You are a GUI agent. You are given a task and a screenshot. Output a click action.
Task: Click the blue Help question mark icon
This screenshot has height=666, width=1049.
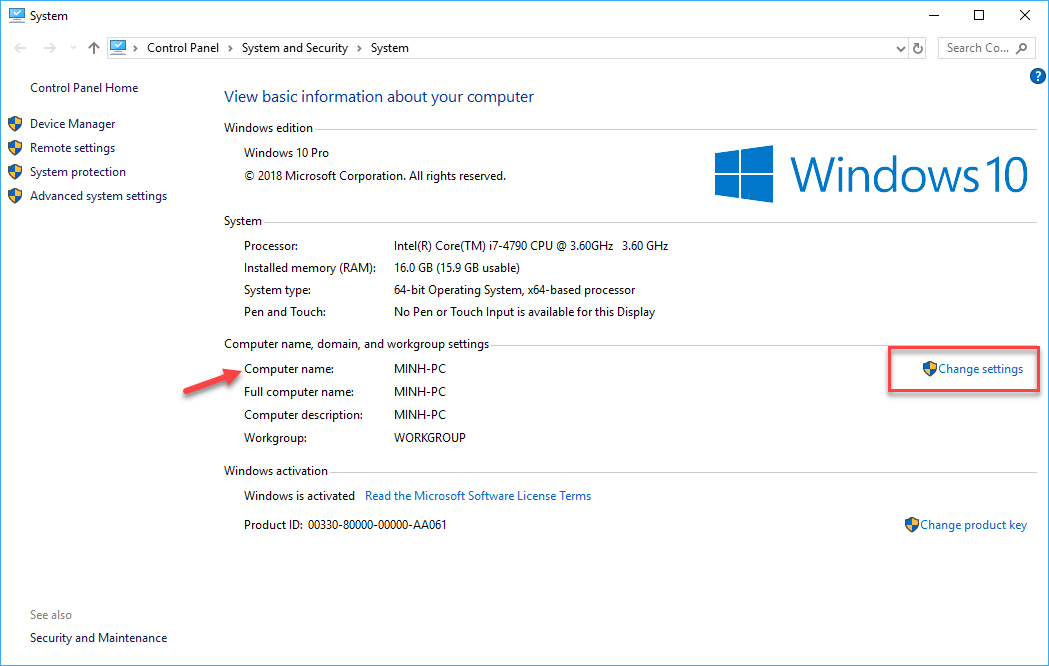(x=1037, y=75)
